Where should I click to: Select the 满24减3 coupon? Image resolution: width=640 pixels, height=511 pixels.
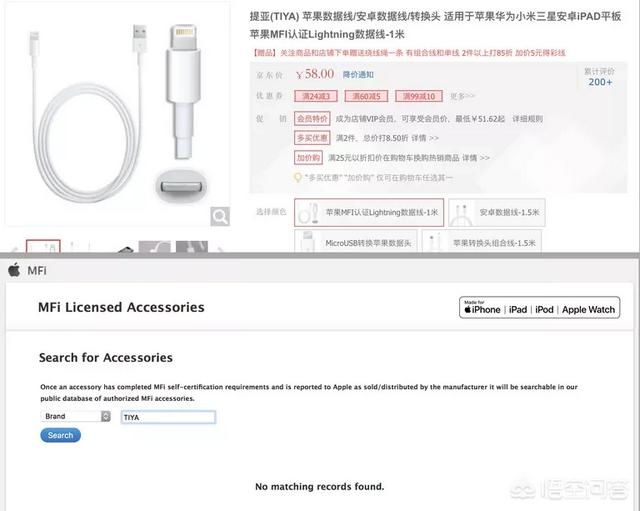316,96
